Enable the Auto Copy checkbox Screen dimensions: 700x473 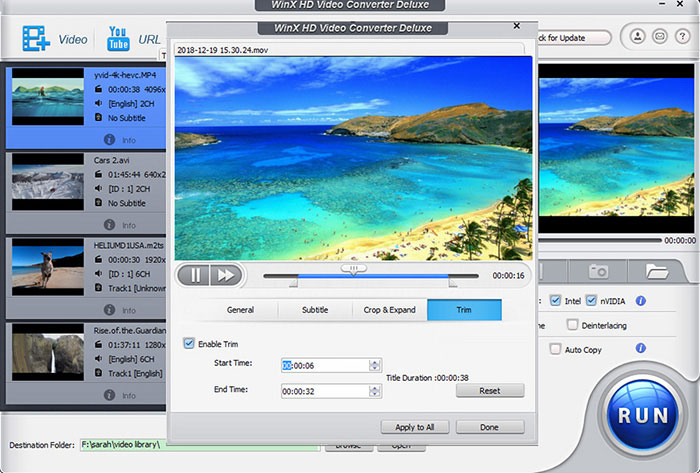(x=555, y=350)
